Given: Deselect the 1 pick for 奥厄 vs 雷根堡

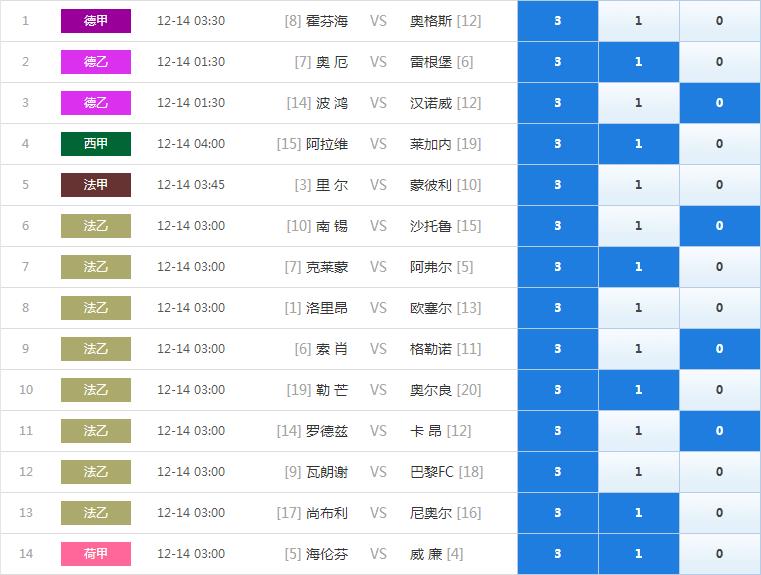Looking at the screenshot, I should [639, 62].
